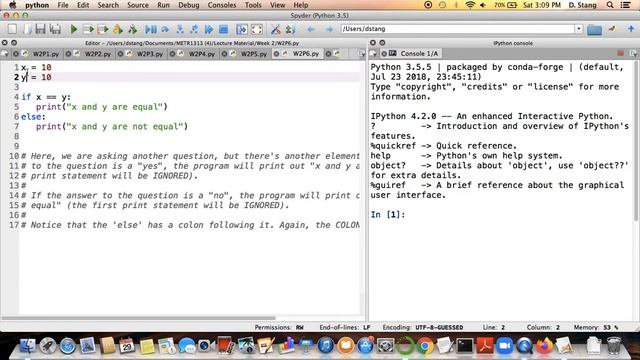Screen dimensions: 640x360
Task: Save all open files
Action: coord(55,29)
